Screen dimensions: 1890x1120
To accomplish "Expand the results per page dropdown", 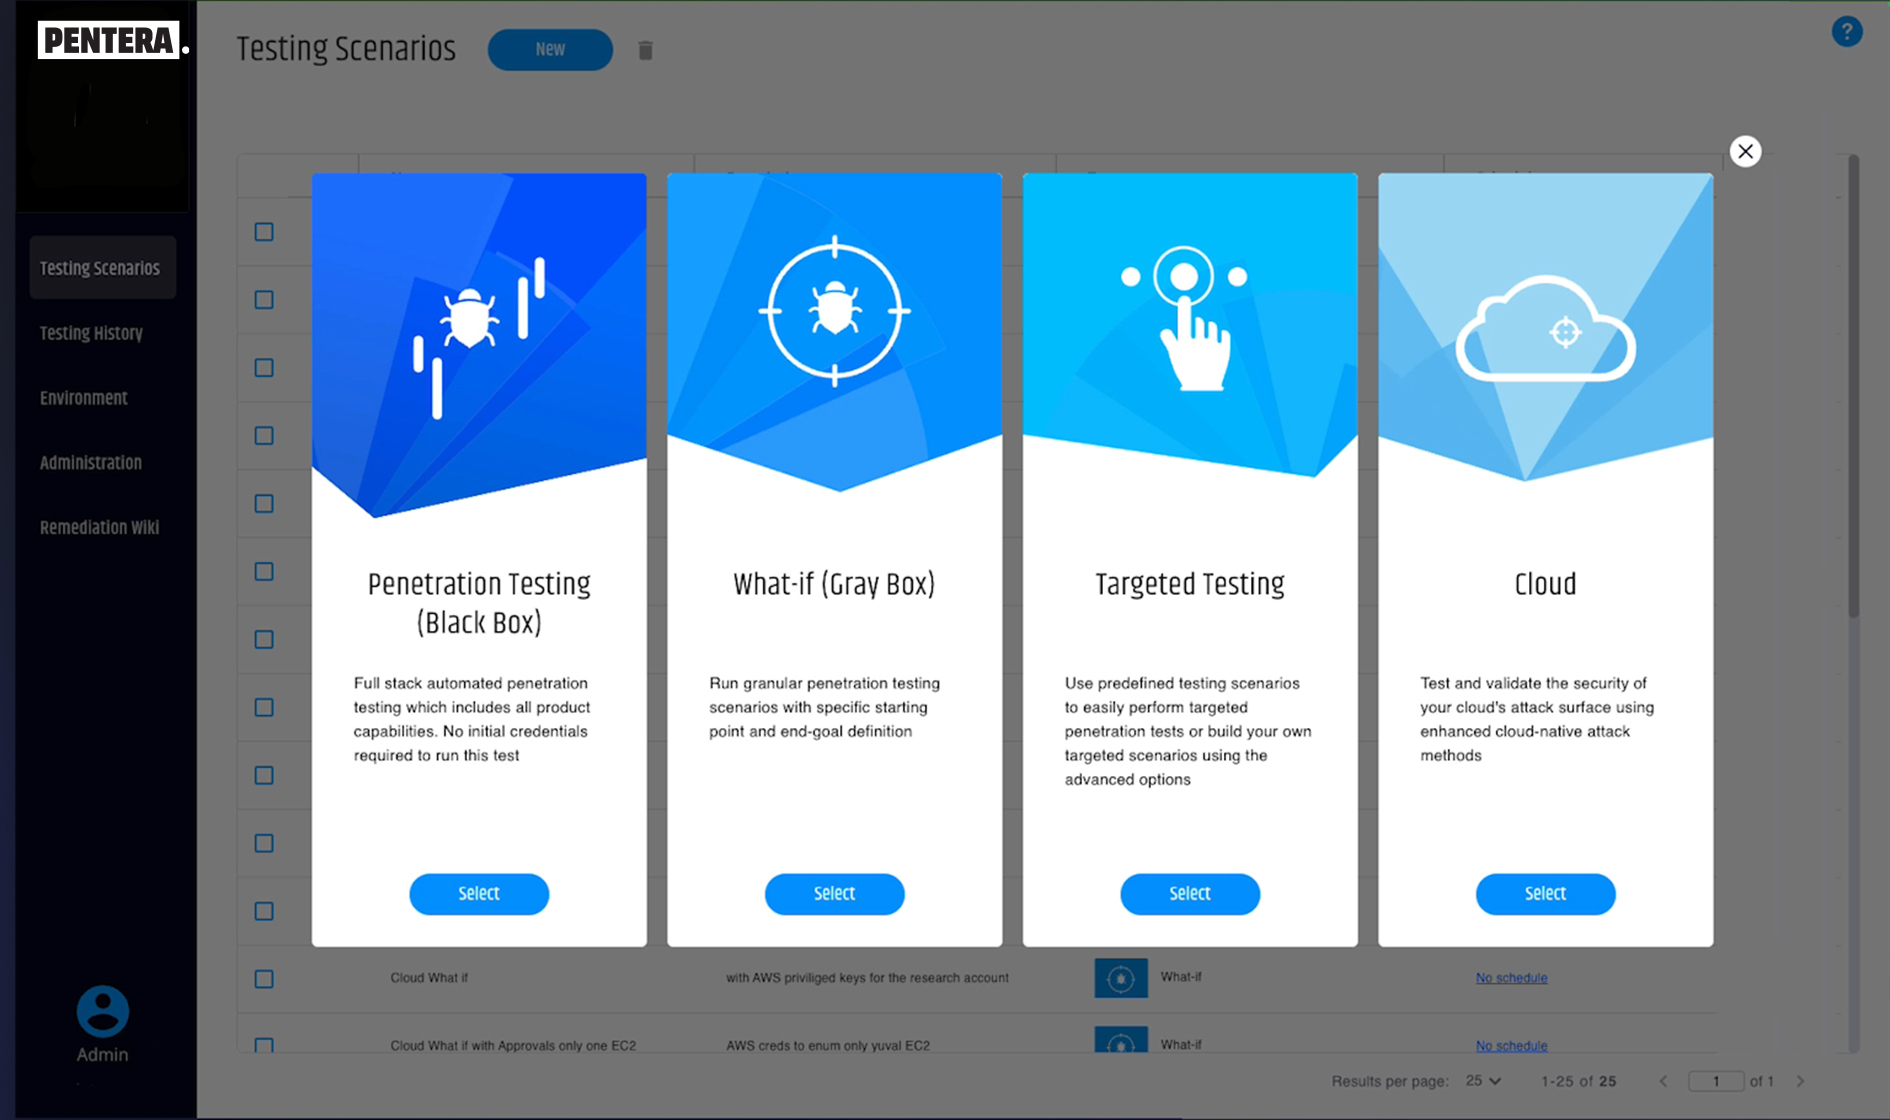I will 1483,1081.
